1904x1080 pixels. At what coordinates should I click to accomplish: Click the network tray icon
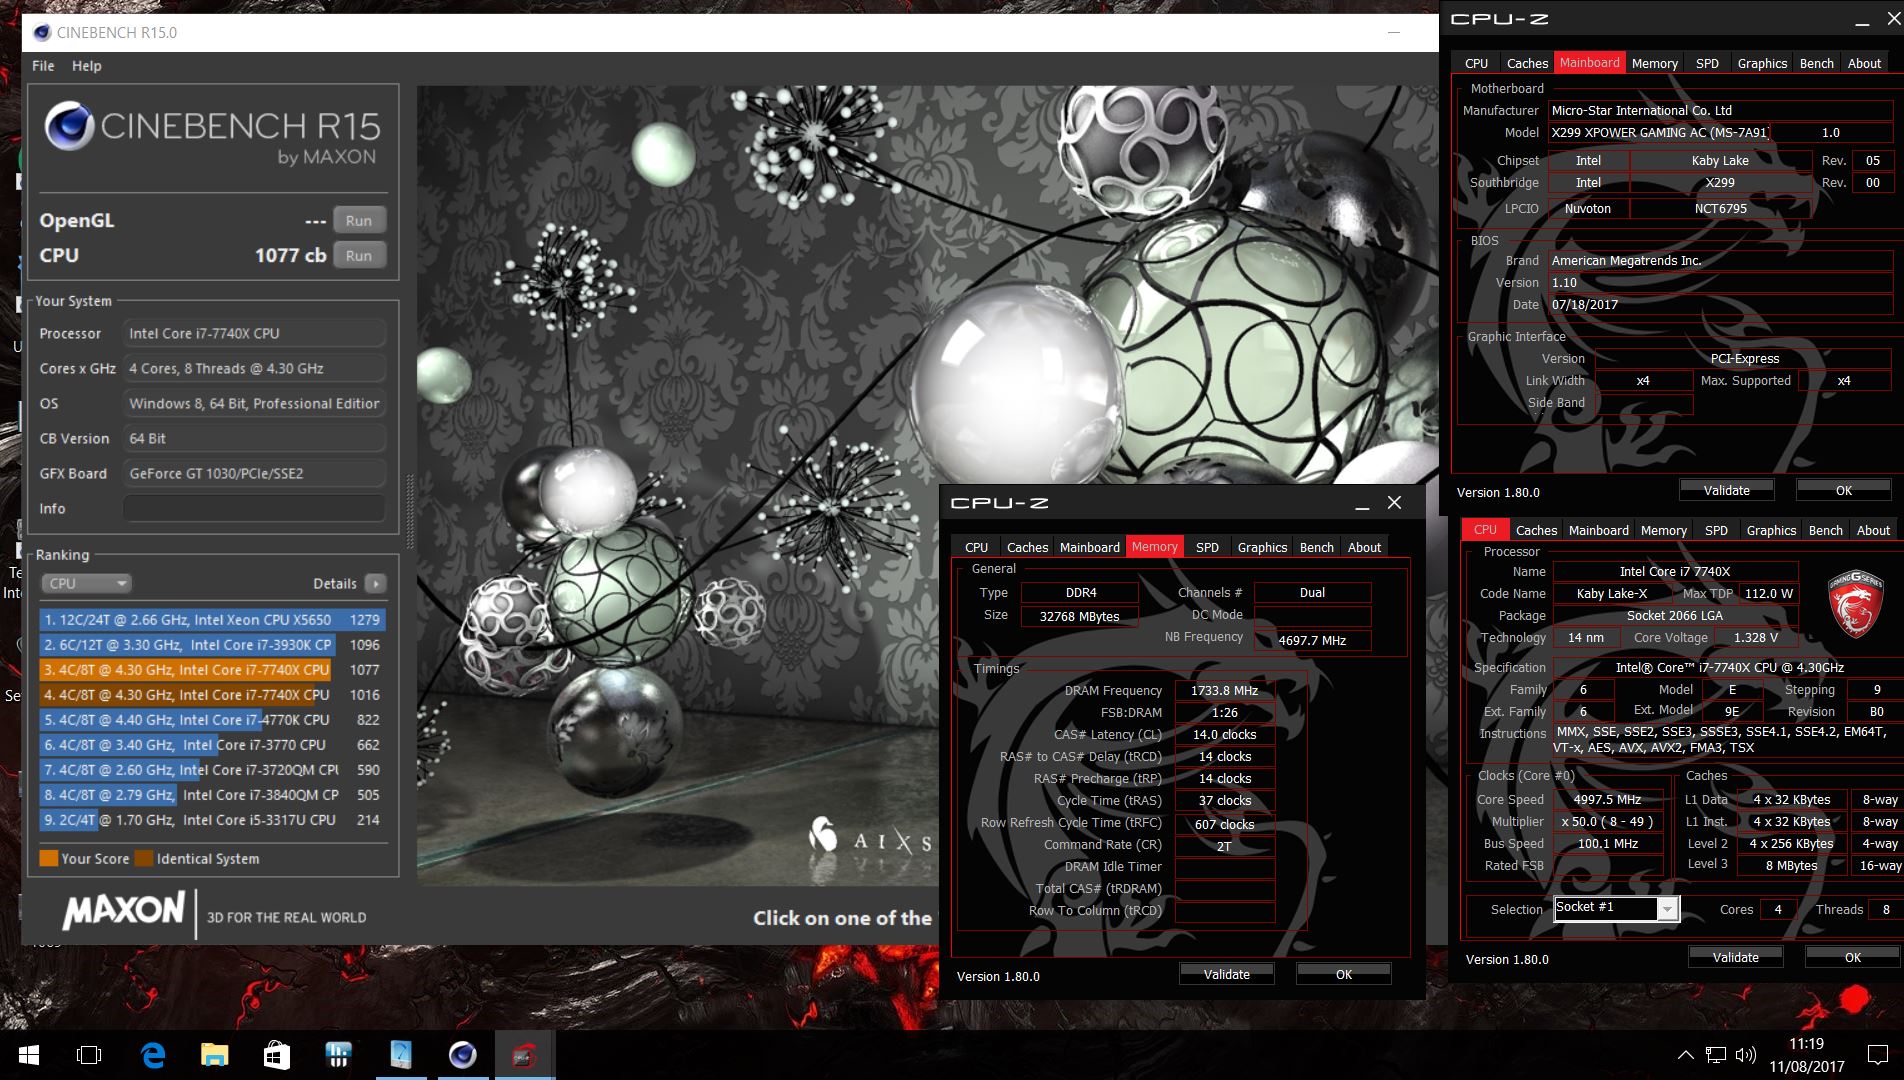coord(1716,1055)
